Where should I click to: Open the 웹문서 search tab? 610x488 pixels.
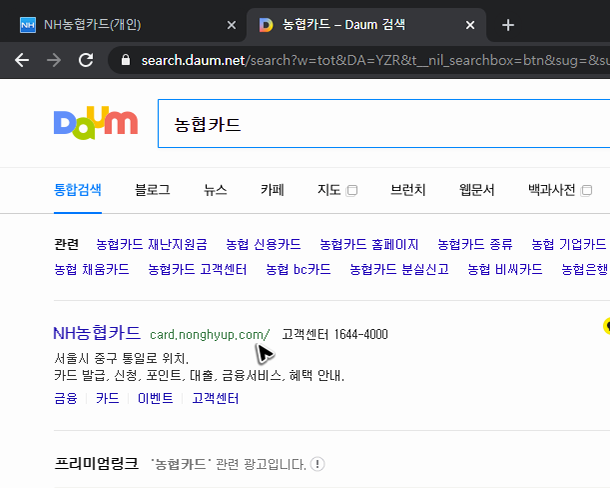click(477, 190)
